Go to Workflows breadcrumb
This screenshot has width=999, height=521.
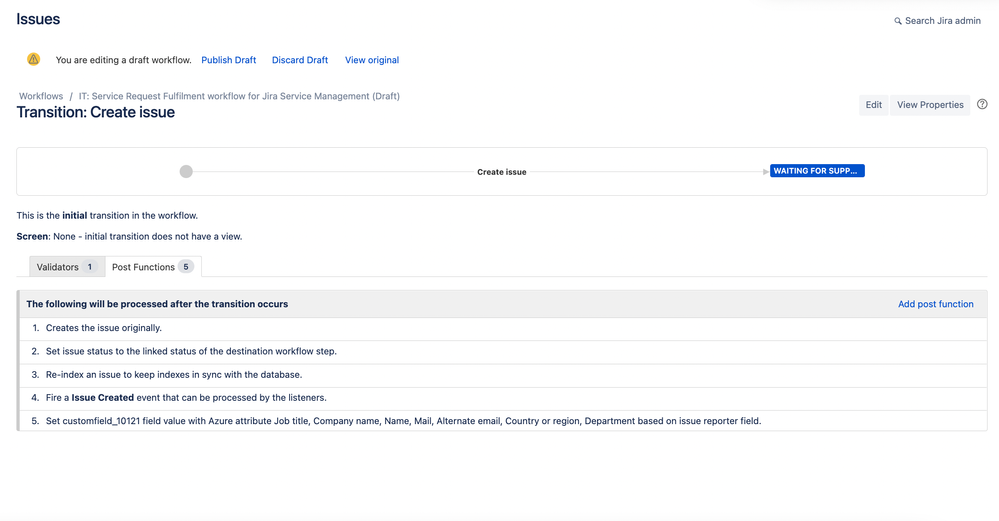click(x=41, y=96)
